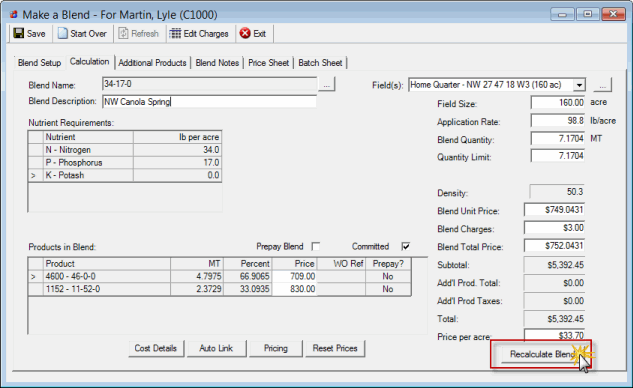Click percent cell 66.9065
633x388 pixels.
[248, 277]
